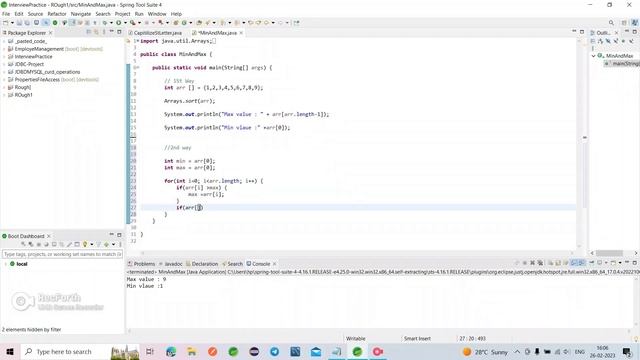
Task: Click the lightbulb icon in Boot Dashboard toolbar
Action: [x=85, y=244]
